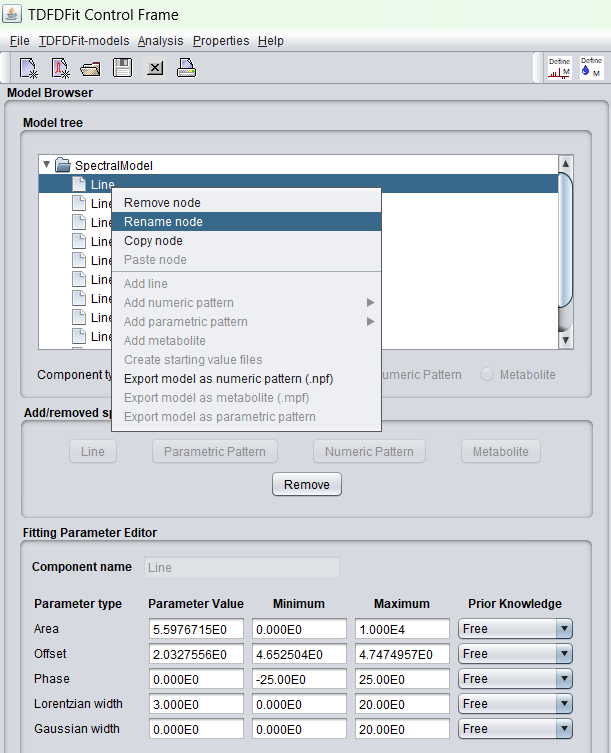Choose Copy node from context menu

(x=246, y=241)
